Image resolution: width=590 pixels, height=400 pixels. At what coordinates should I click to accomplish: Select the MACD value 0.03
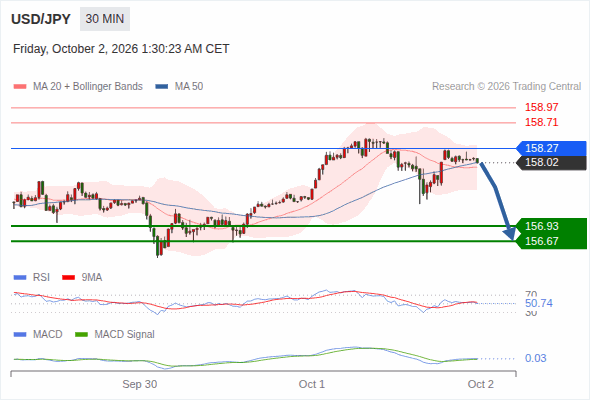[x=535, y=358]
